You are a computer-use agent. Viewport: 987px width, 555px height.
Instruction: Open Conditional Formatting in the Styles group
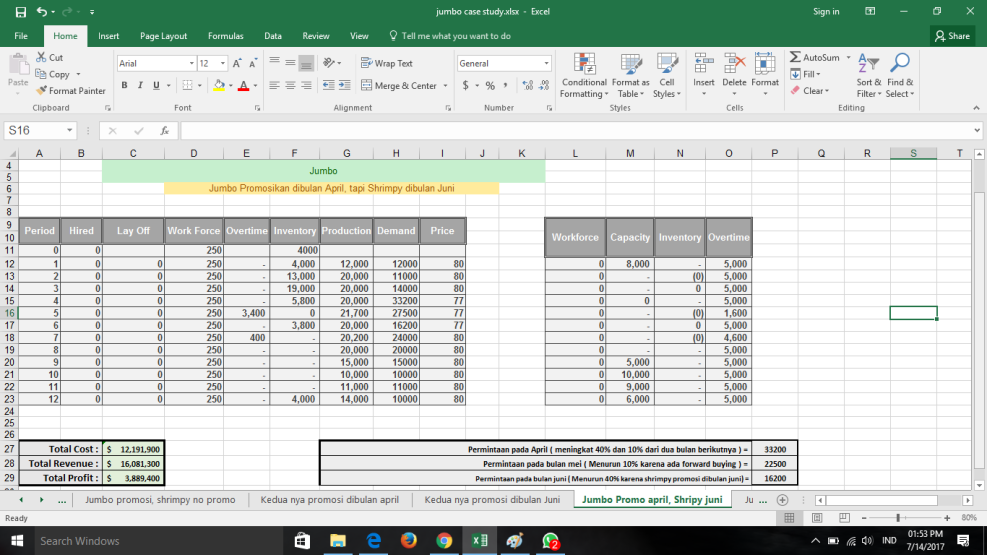click(x=583, y=75)
